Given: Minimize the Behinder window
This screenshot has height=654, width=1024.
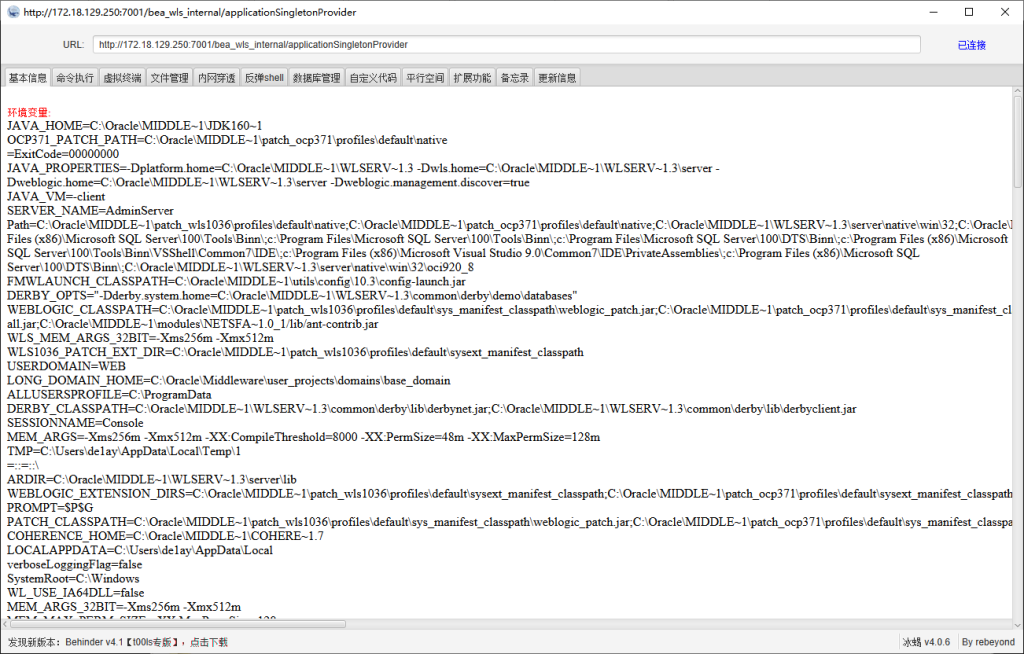Looking at the screenshot, I should click(933, 12).
